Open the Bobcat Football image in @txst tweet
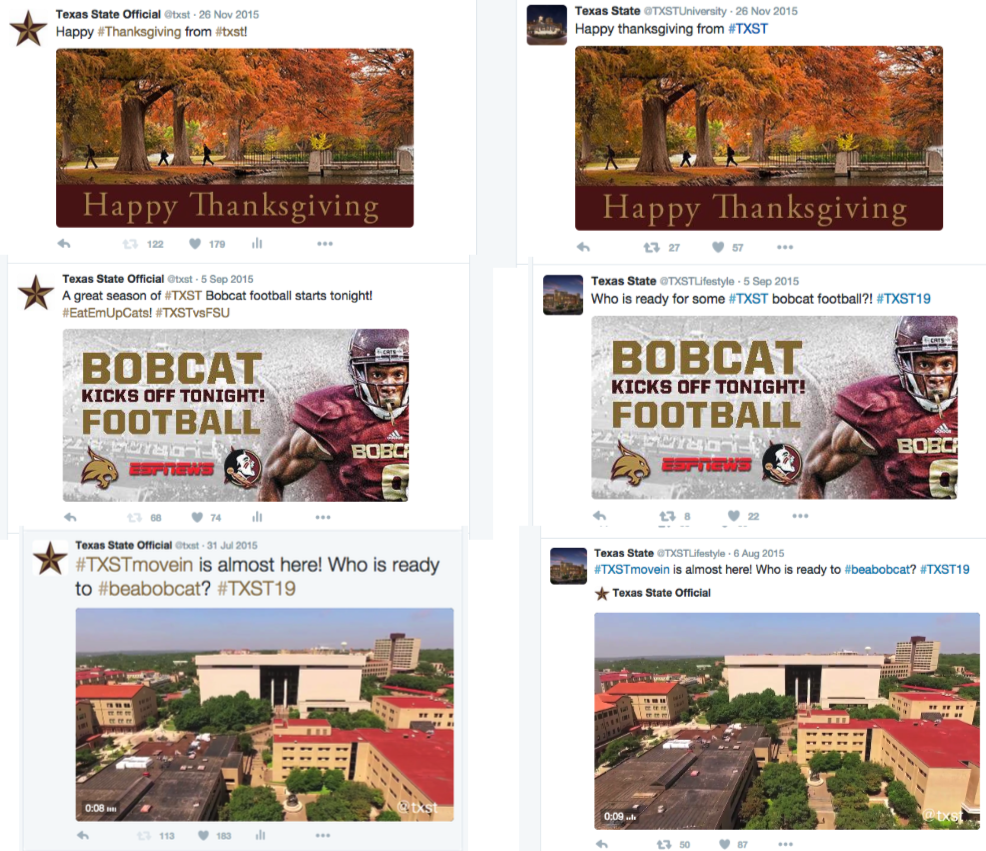The width and height of the screenshot is (986, 851). coord(236,415)
